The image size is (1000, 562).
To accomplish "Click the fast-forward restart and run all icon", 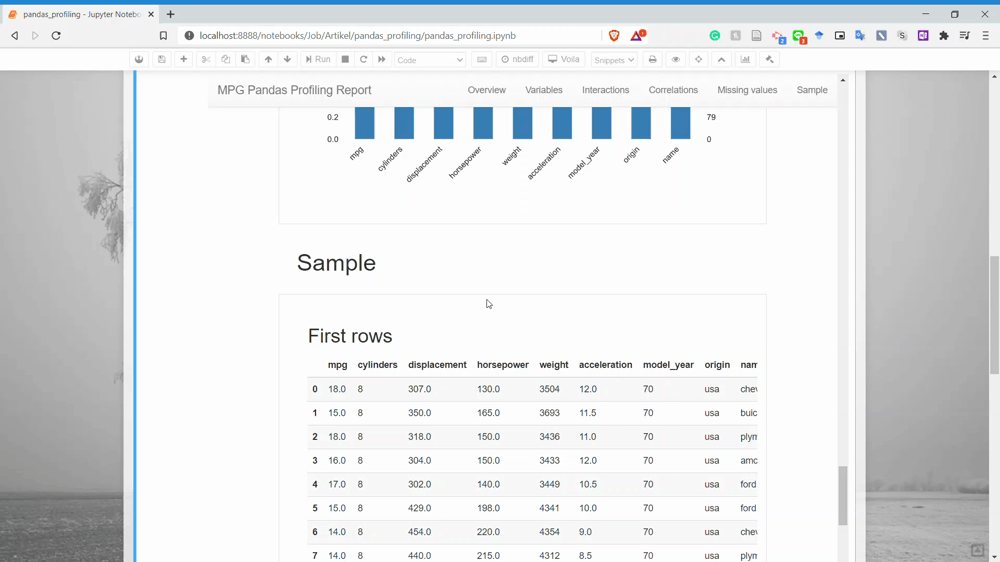I will pos(382,60).
